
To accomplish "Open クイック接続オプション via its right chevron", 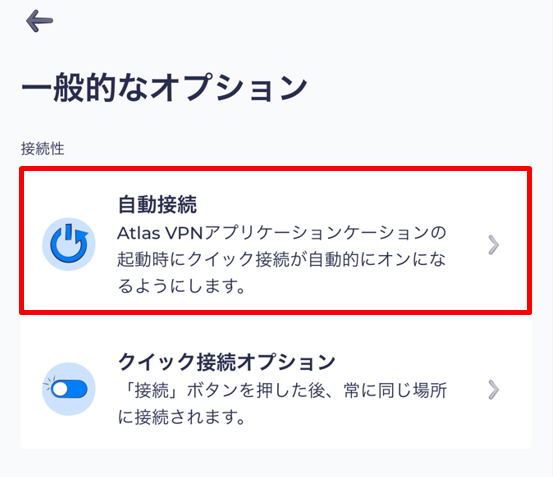I will pyautogui.click(x=493, y=390).
